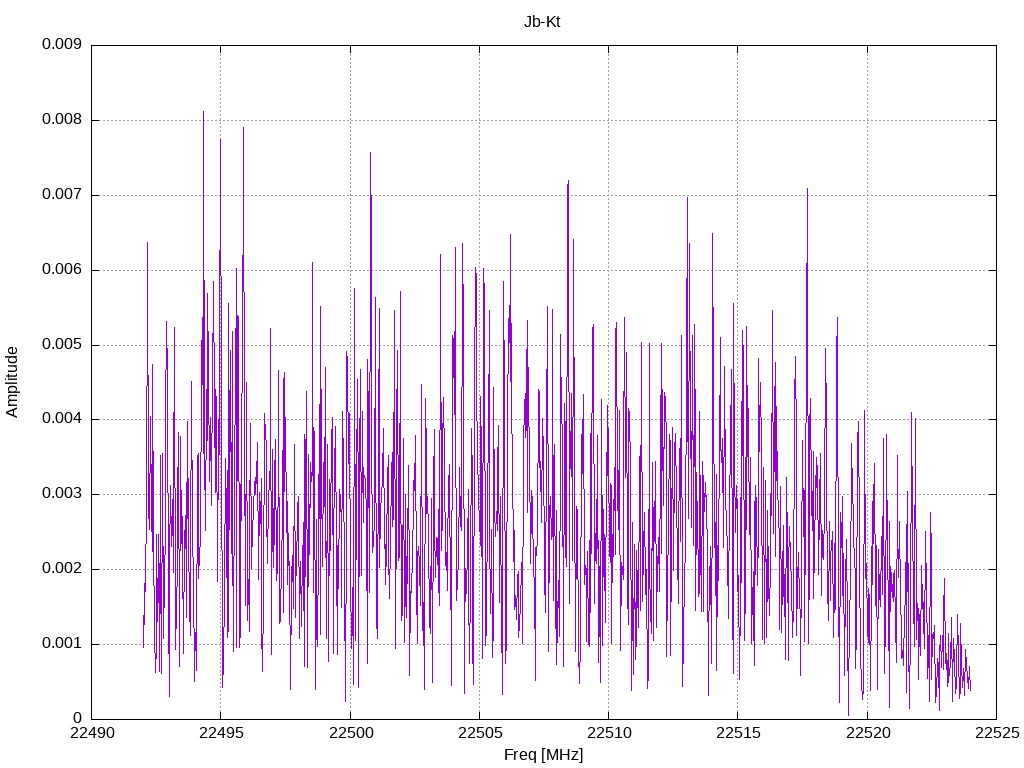The width and height of the screenshot is (1024, 768).
Task: Select the y-axis tick value 0.007
Action: coord(62,195)
